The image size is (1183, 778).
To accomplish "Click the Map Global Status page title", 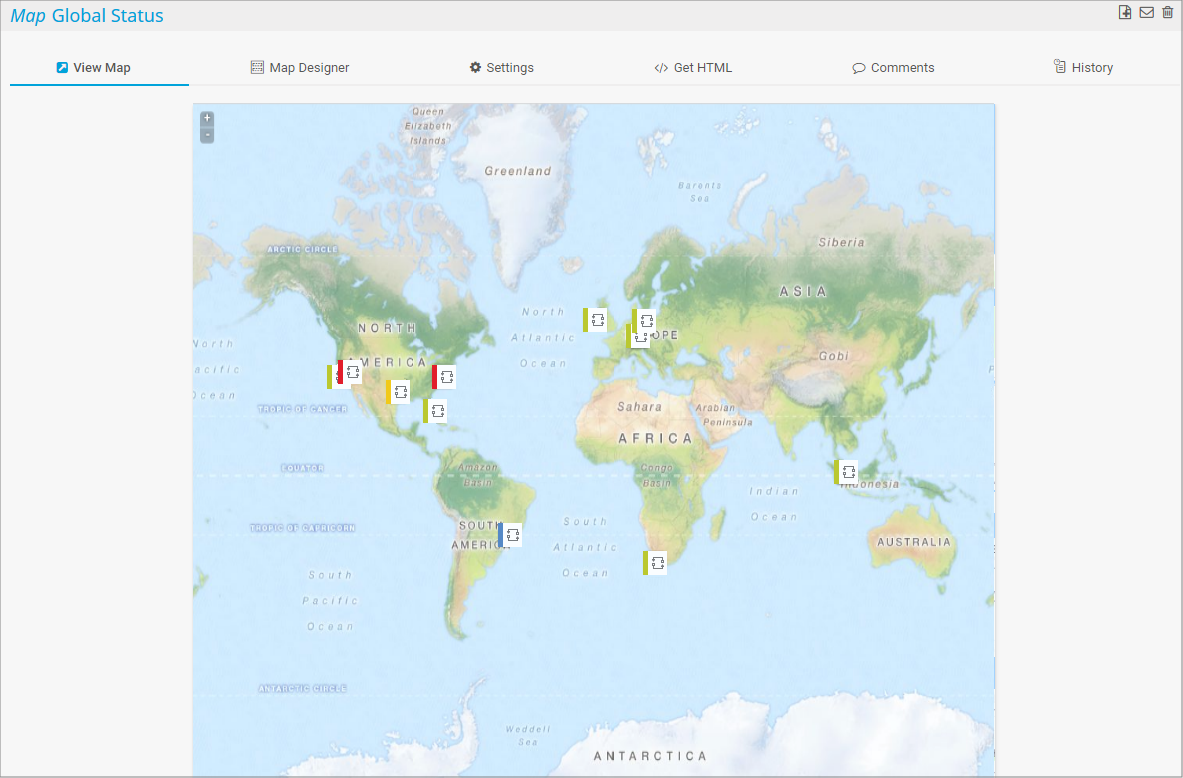I will tap(87, 16).
